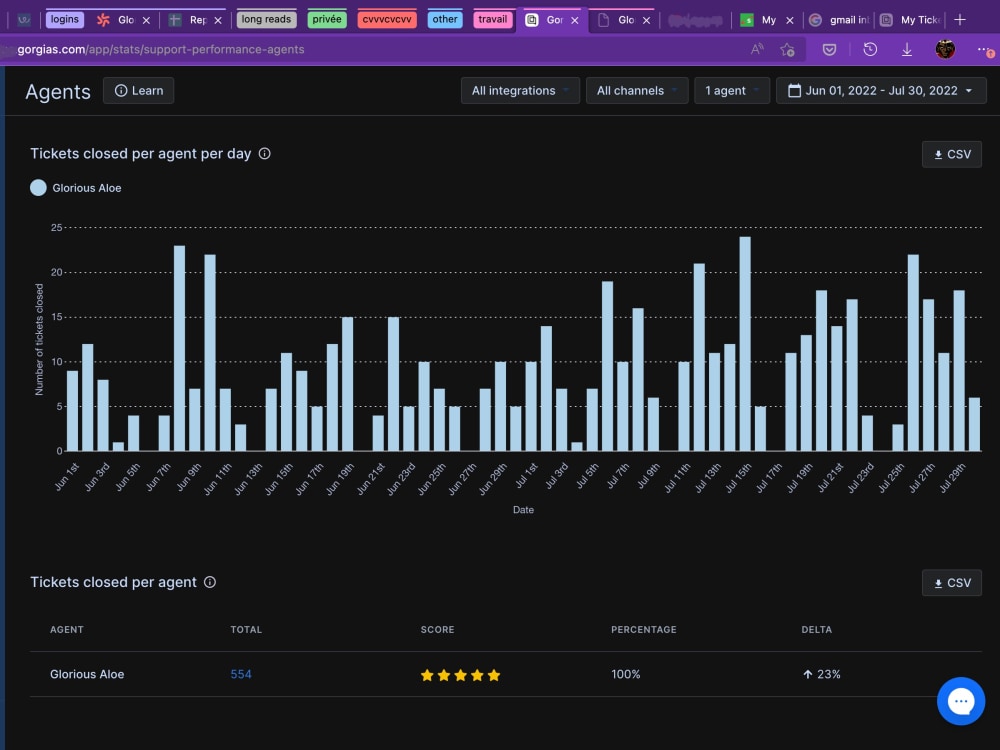Click the Glorious Aloe legend label
Viewport: 1000px width, 750px height.
pyautogui.click(x=87, y=188)
